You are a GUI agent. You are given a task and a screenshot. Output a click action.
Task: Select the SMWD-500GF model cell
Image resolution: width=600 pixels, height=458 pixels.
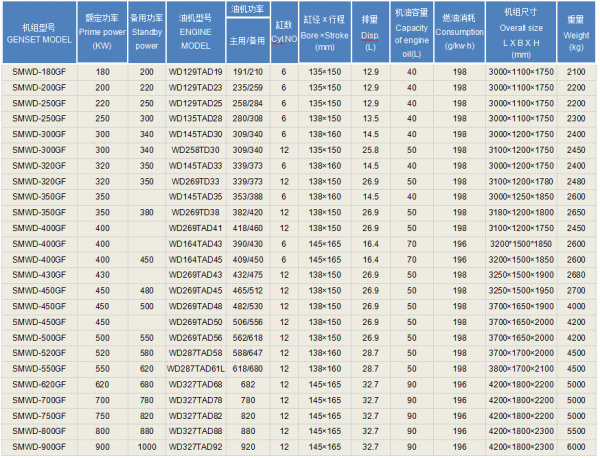click(39, 338)
